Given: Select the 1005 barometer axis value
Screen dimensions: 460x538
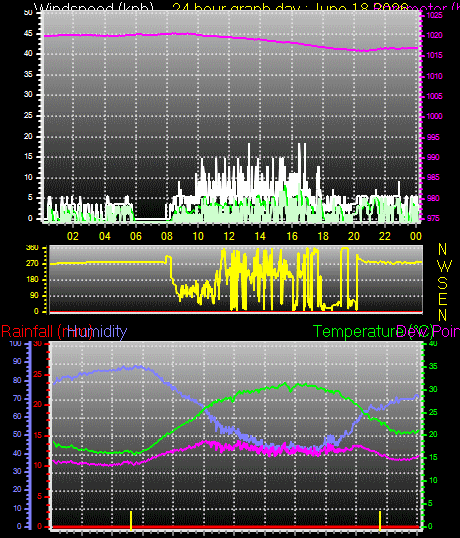Looking at the screenshot, I should point(434,96).
